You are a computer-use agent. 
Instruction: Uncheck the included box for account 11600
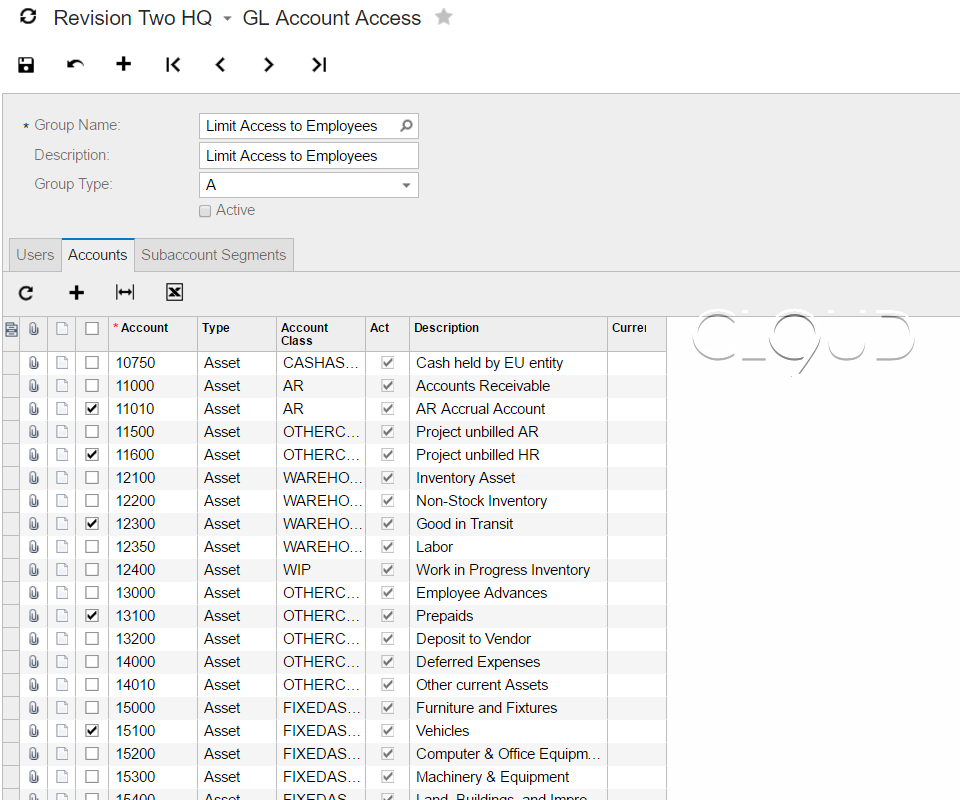coord(92,455)
